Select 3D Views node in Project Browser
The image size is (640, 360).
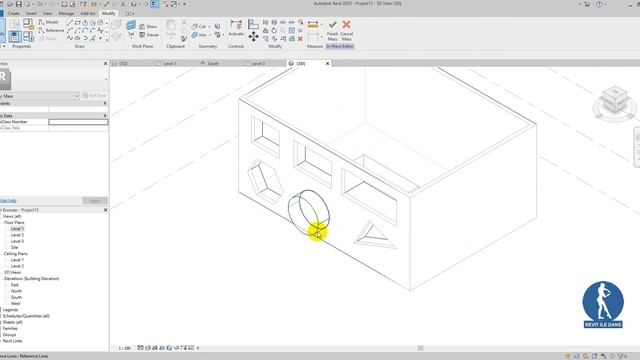13,272
